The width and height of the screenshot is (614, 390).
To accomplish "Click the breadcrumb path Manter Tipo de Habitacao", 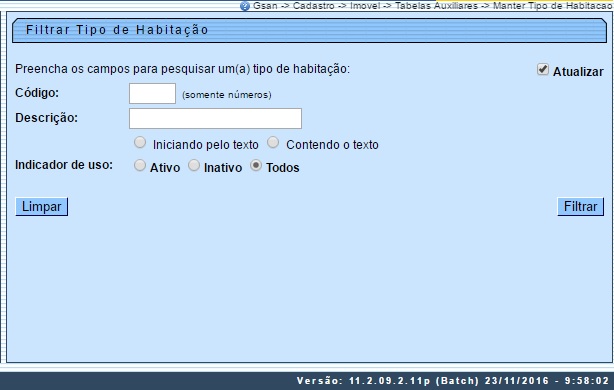I will pyautogui.click(x=553, y=6).
